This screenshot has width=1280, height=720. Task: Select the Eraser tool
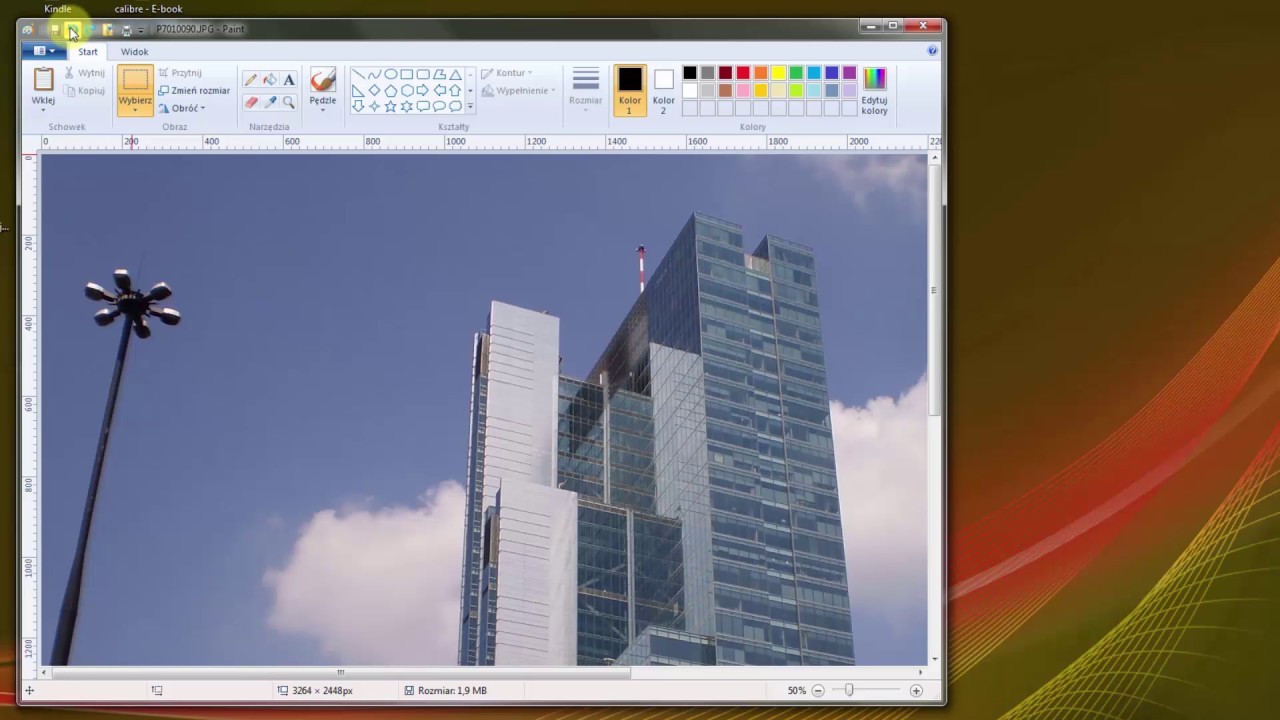(251, 102)
